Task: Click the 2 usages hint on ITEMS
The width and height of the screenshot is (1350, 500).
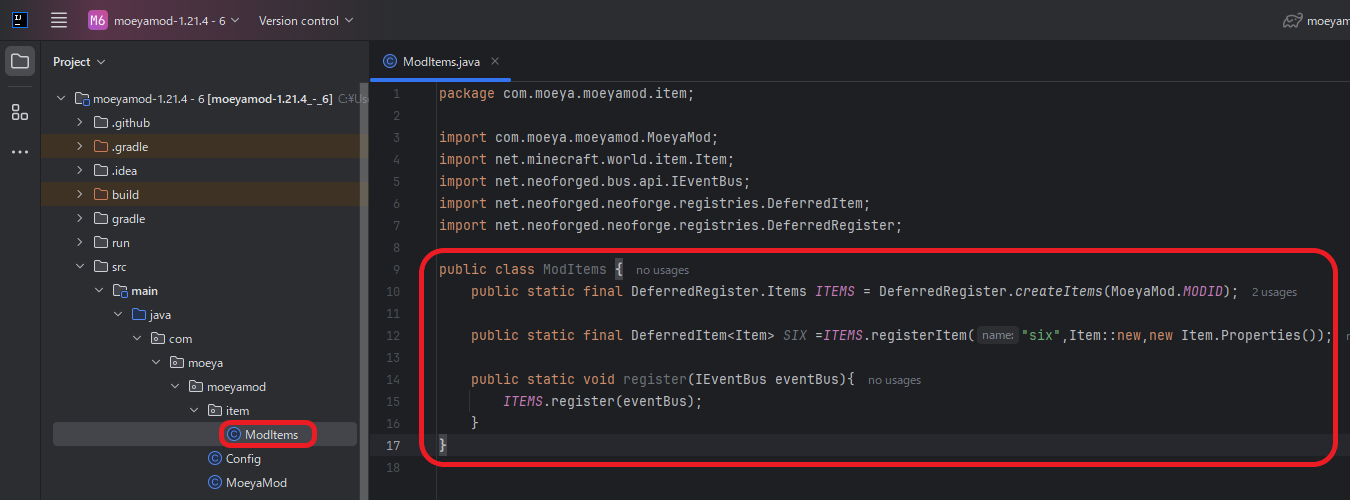Action: [x=1274, y=292]
